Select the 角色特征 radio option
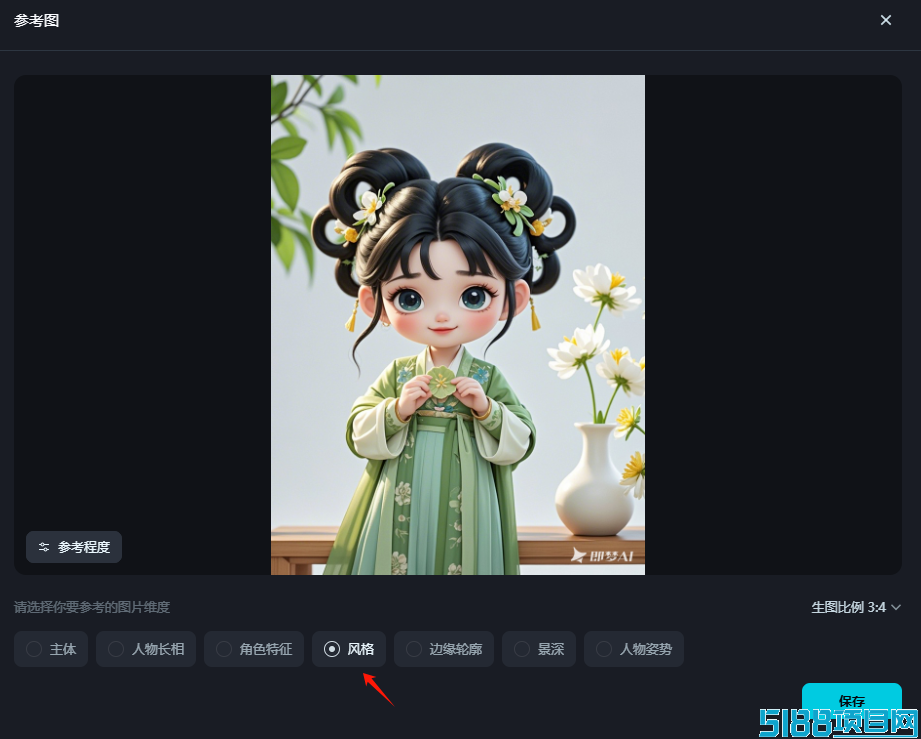 coord(254,649)
